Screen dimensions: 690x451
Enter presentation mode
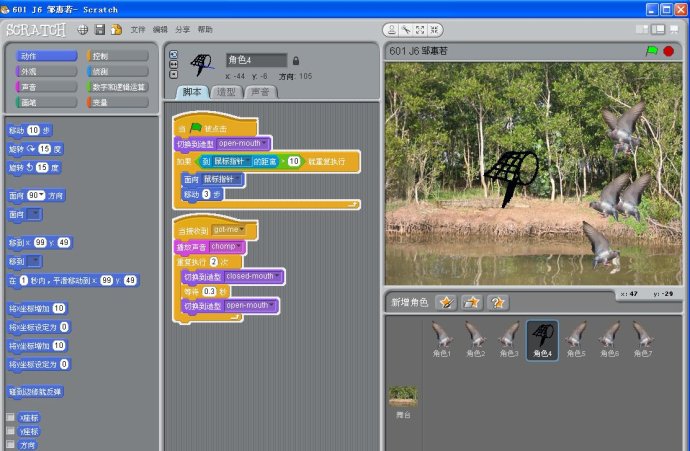pyautogui.click(x=674, y=29)
